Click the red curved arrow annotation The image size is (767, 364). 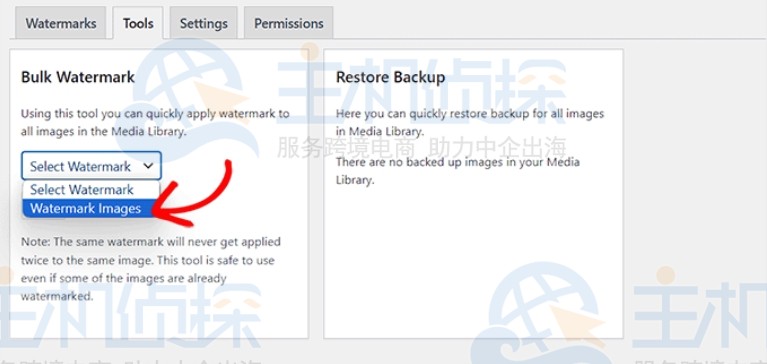click(x=192, y=196)
